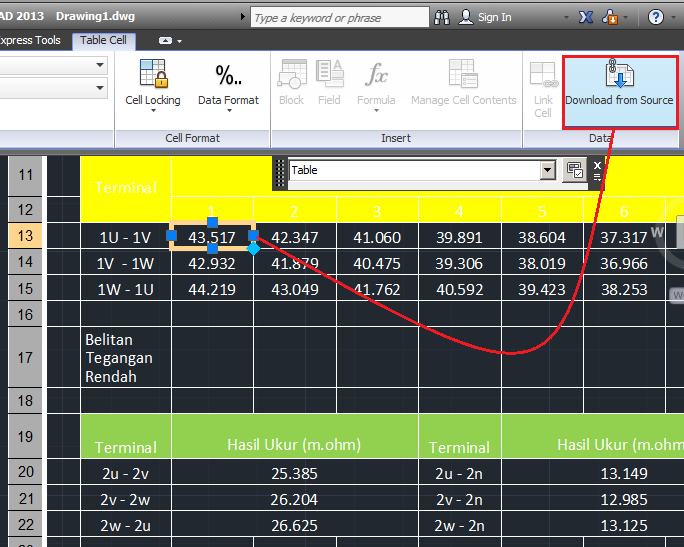This screenshot has height=547, width=684.
Task: Expand the Formula dropdown arrow
Action: [x=376, y=111]
